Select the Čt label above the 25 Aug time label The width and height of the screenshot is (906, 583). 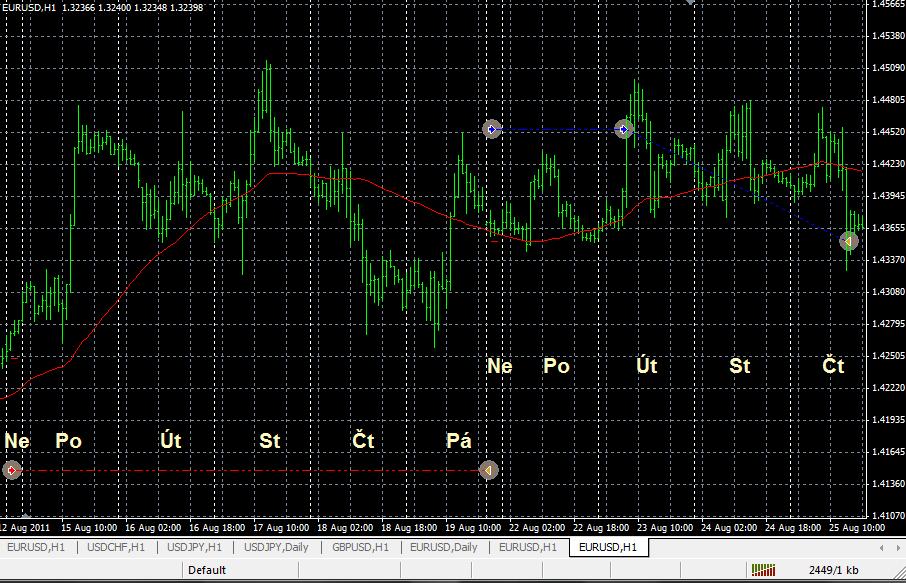pyautogui.click(x=833, y=366)
